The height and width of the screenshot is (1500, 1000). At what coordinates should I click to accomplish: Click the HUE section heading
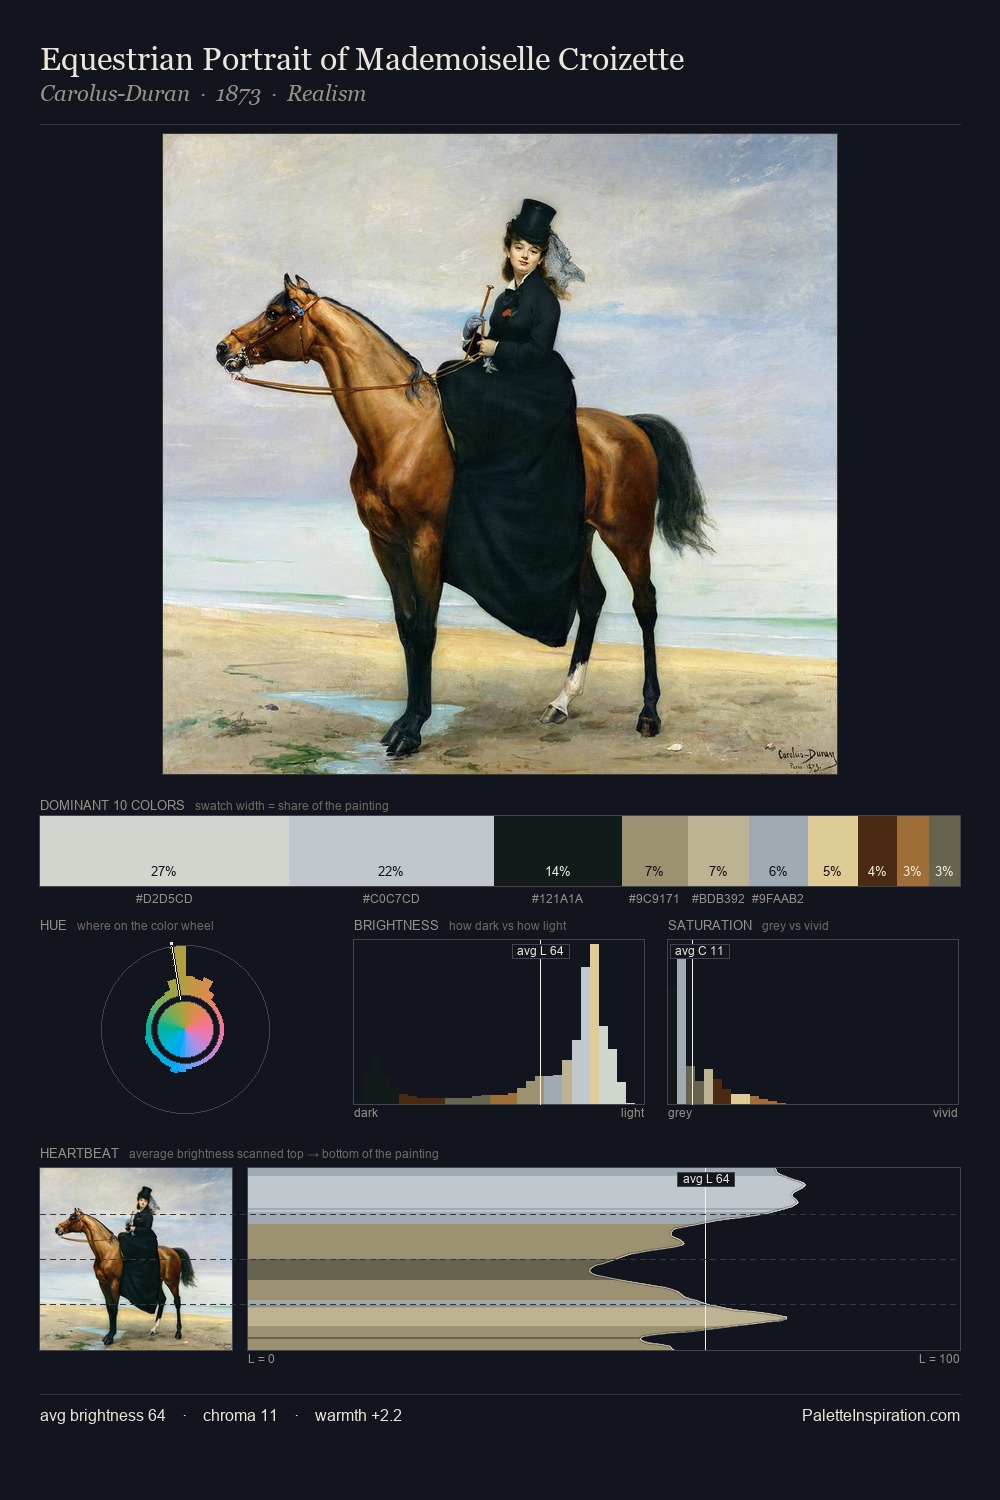click(x=53, y=925)
